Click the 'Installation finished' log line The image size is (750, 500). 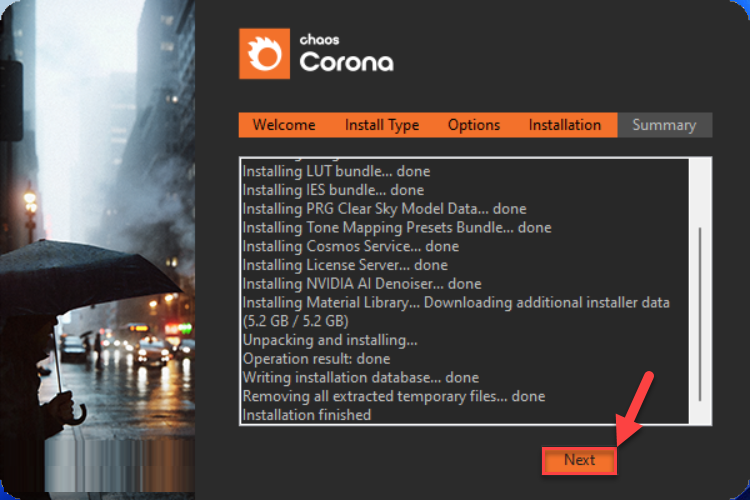tap(307, 415)
